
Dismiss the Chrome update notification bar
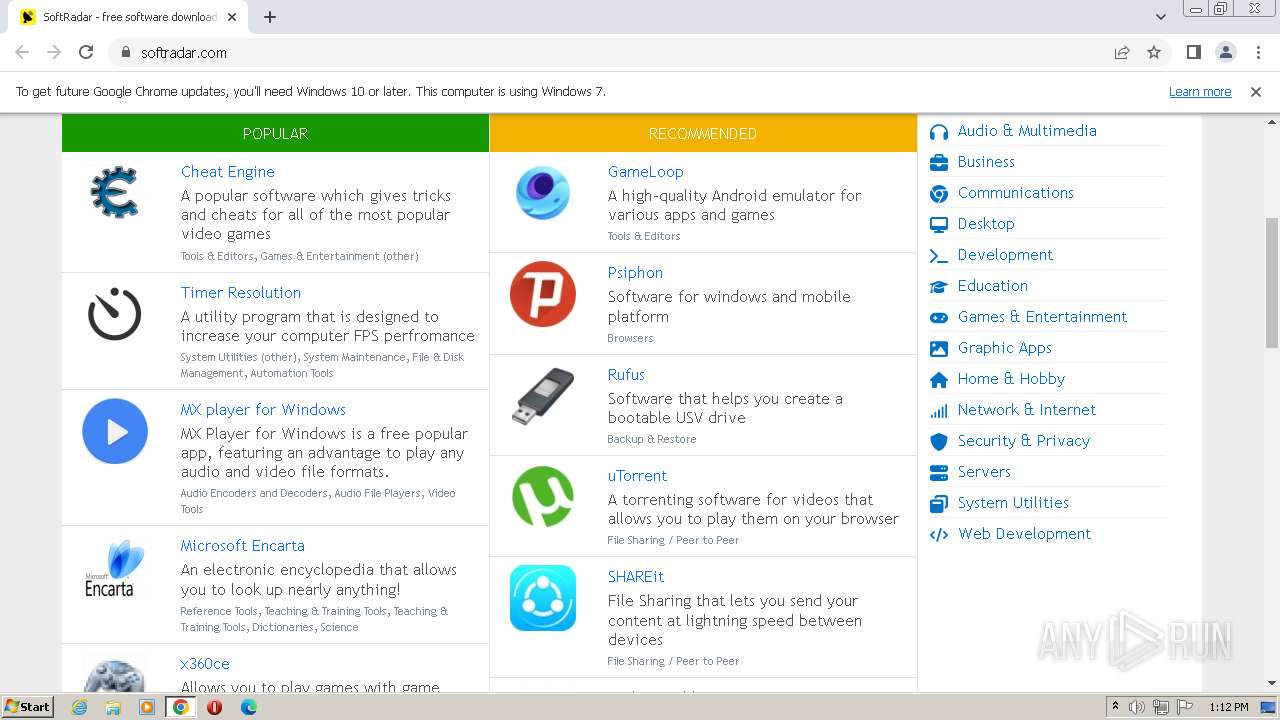(x=1256, y=91)
